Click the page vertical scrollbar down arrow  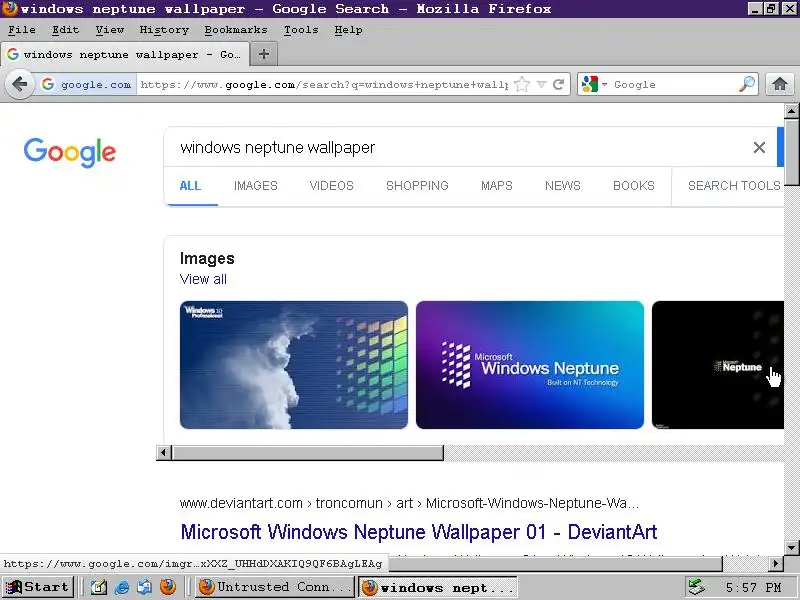point(791,547)
